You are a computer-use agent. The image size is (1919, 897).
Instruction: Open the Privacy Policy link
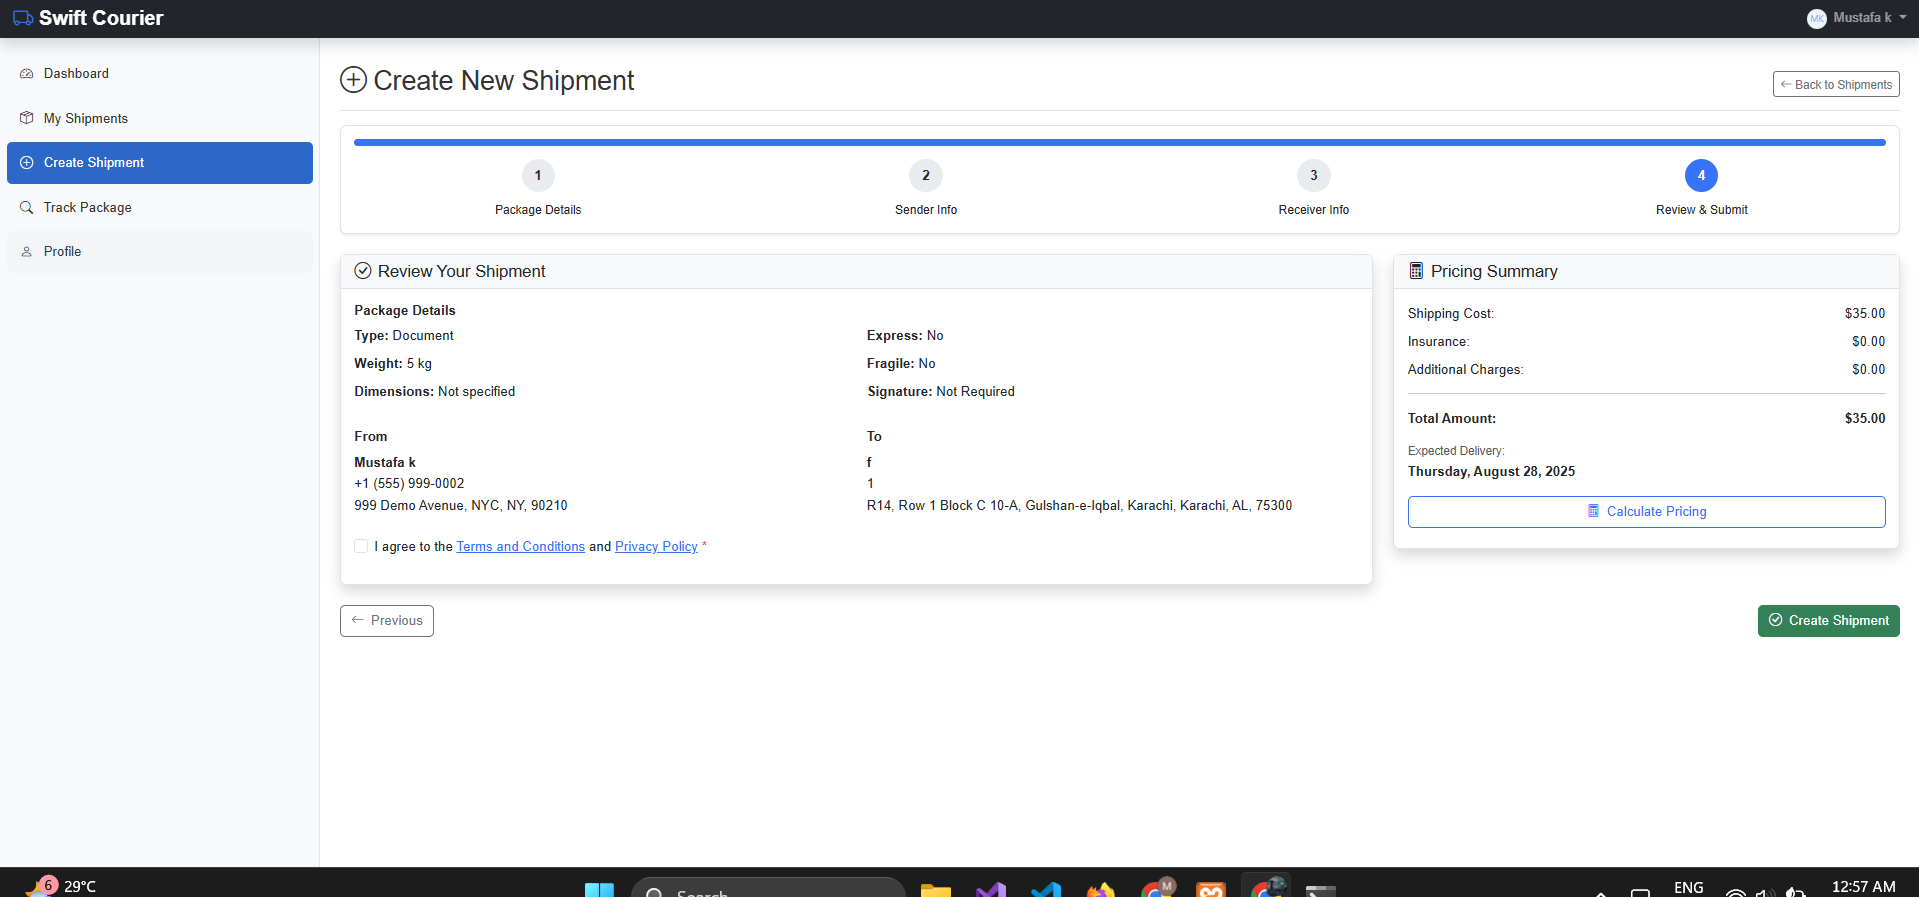coord(656,547)
